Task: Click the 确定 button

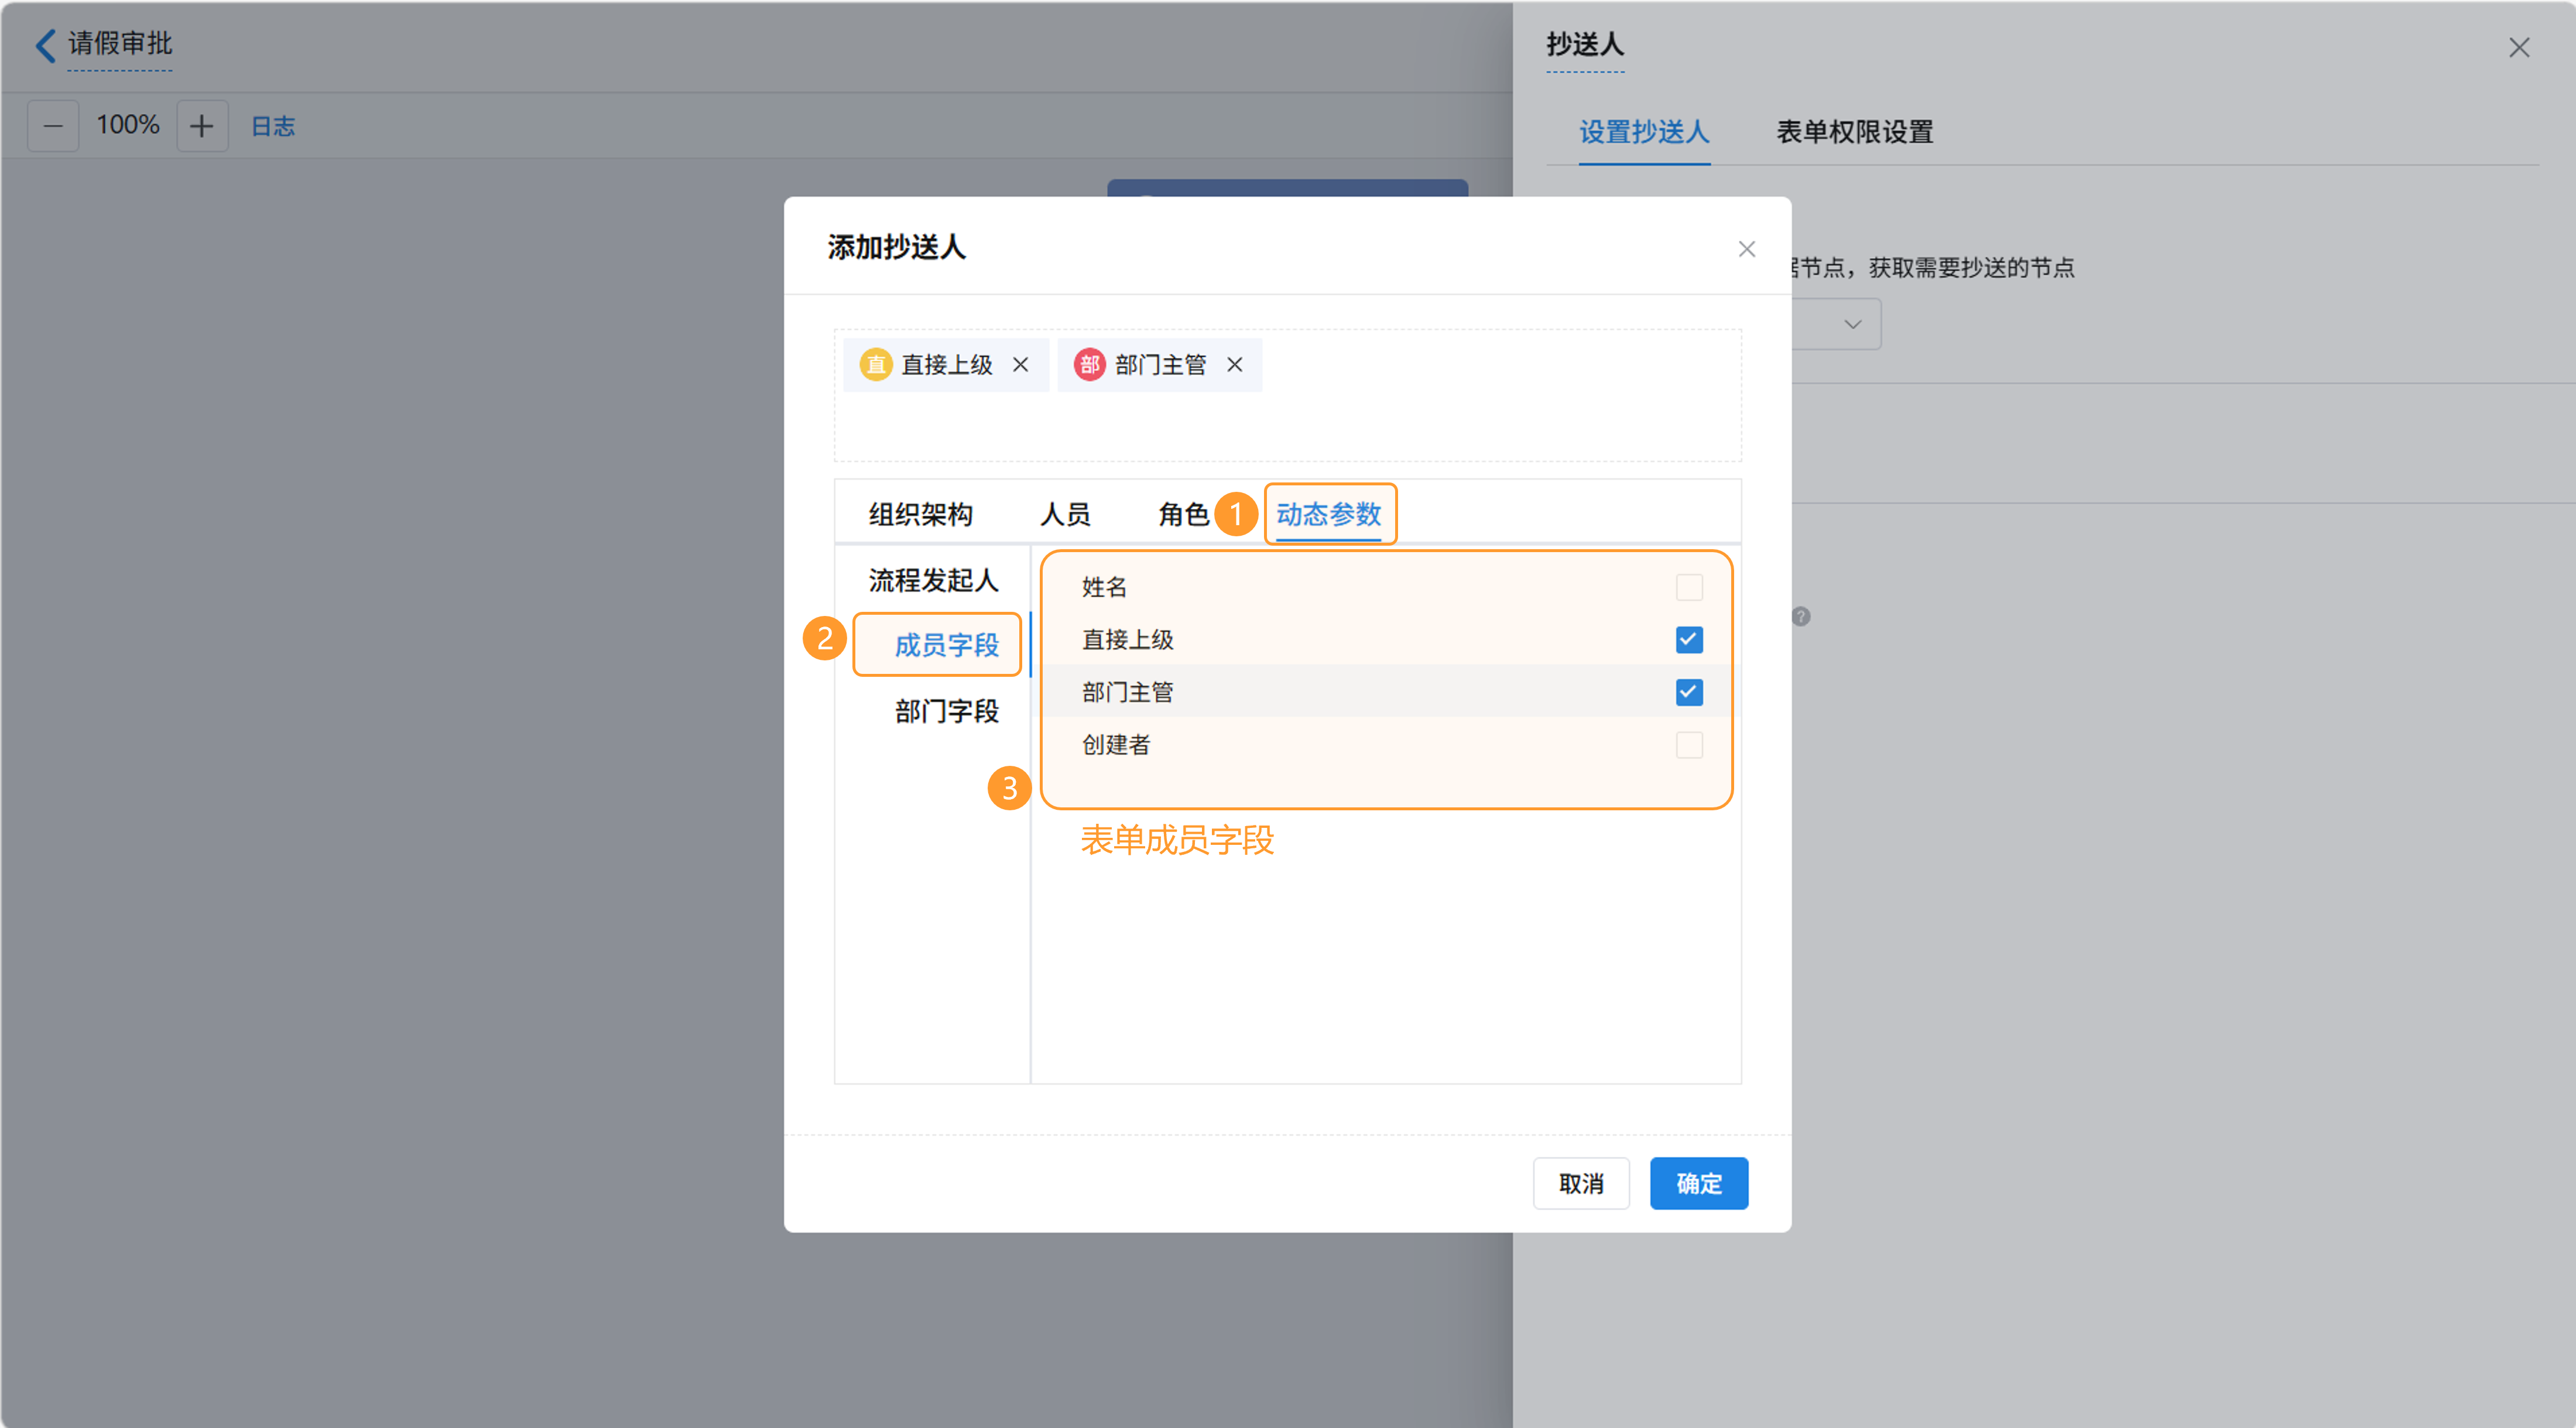Action: pos(1698,1183)
